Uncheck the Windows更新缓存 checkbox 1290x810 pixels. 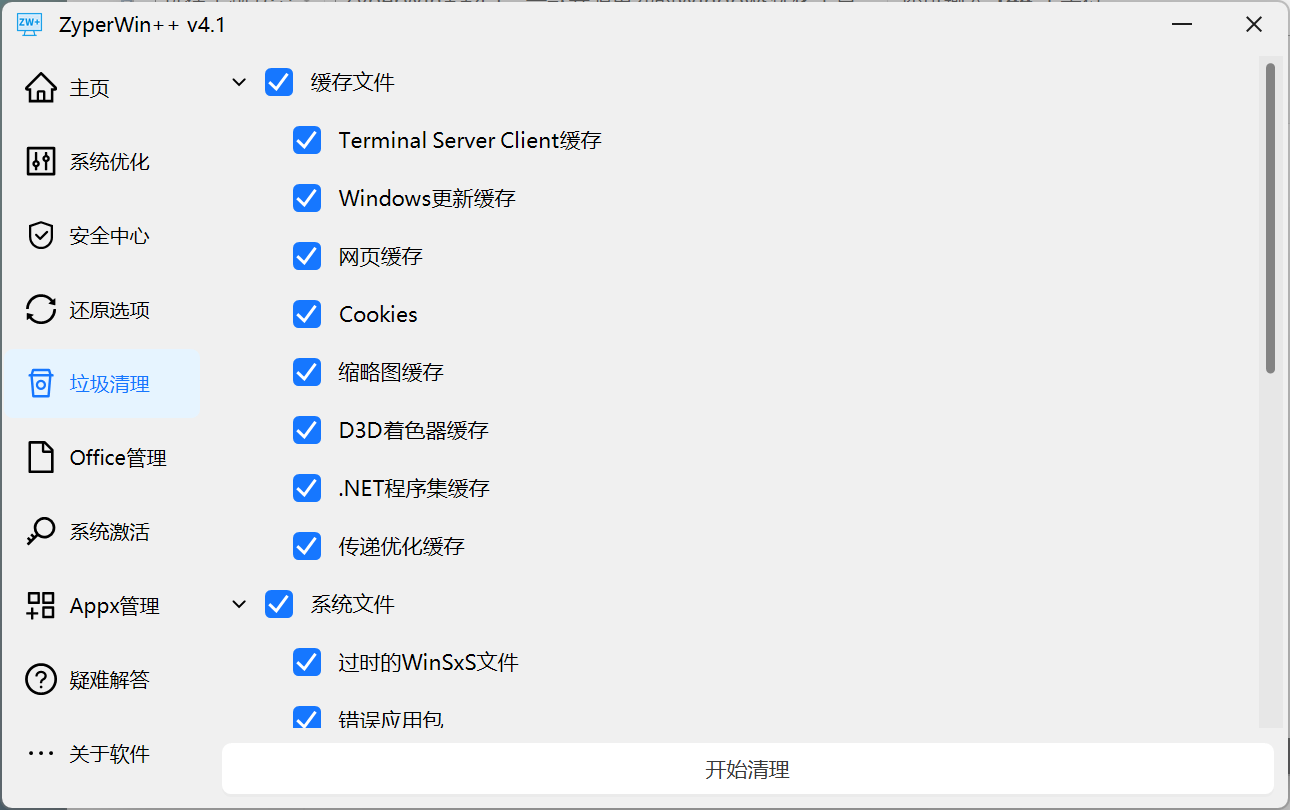pos(307,198)
